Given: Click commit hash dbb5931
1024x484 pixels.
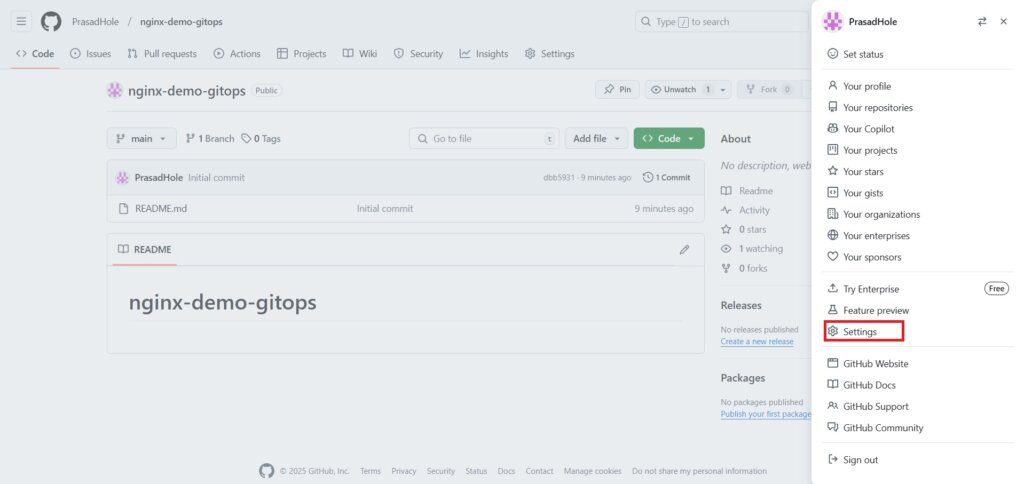Looking at the screenshot, I should (557, 178).
